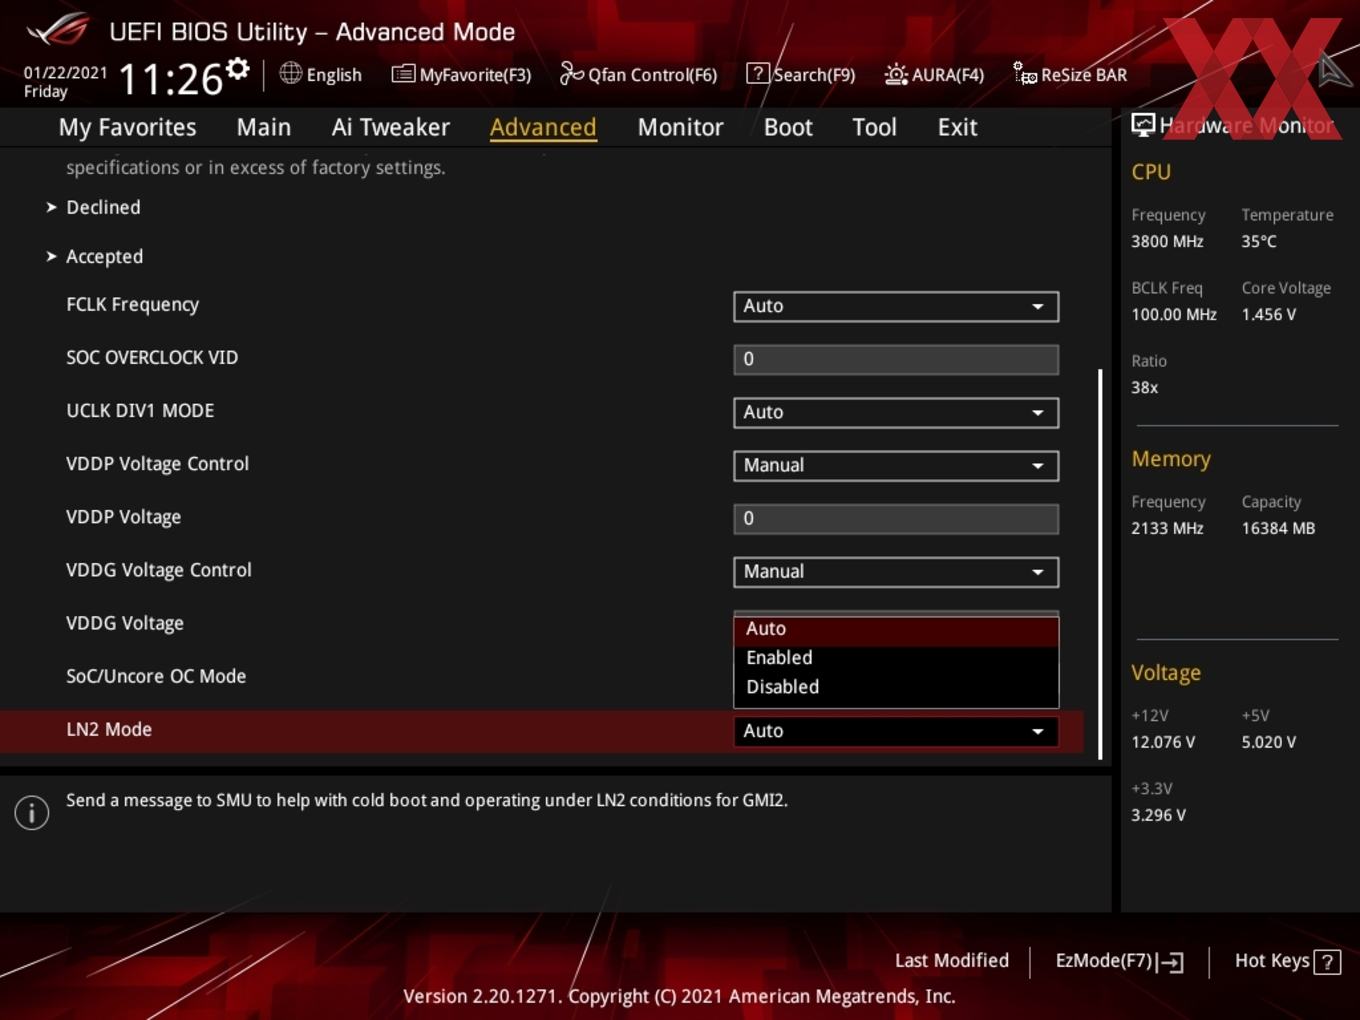Open the VDDG Voltage Control dropdown
Image resolution: width=1360 pixels, height=1020 pixels.
click(x=896, y=571)
